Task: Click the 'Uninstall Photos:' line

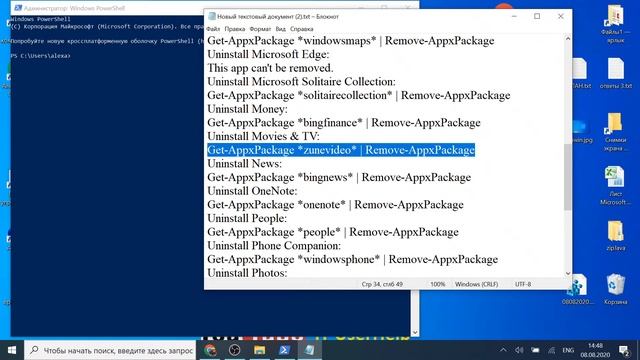Action: tap(247, 273)
